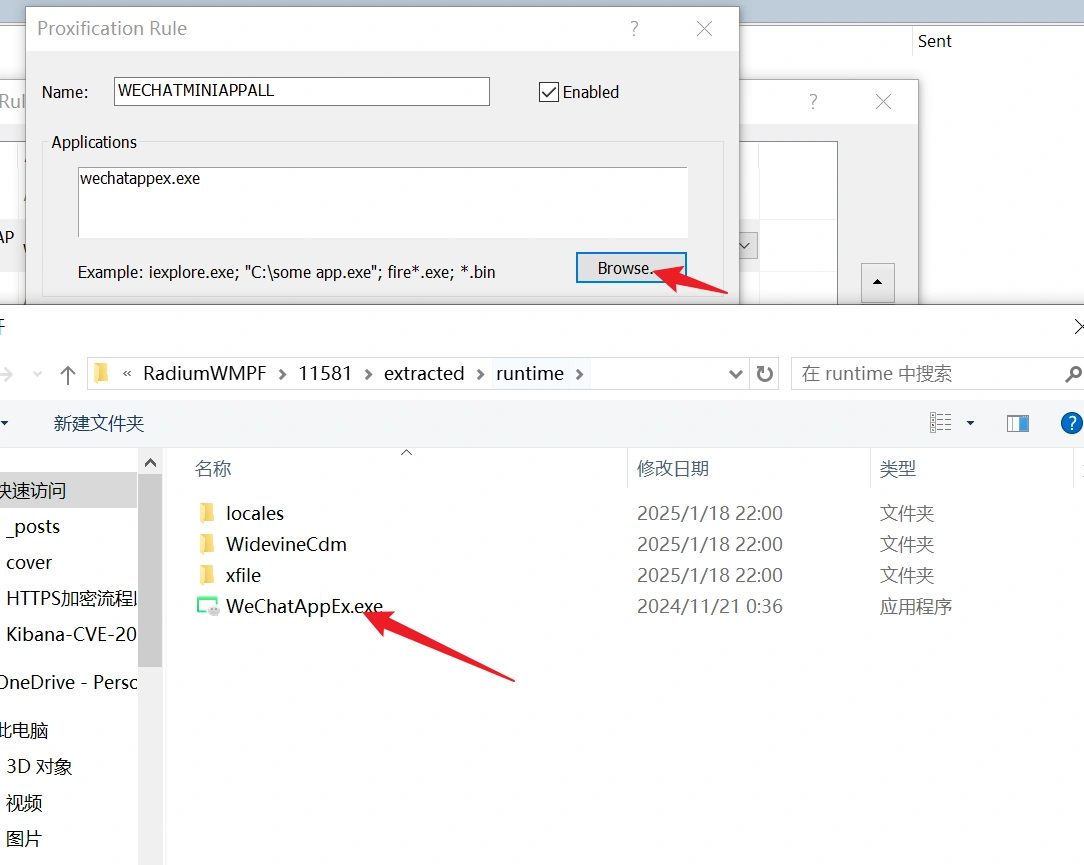The image size is (1084, 865).
Task: Click the refresh icon beside address bar
Action: pos(765,374)
